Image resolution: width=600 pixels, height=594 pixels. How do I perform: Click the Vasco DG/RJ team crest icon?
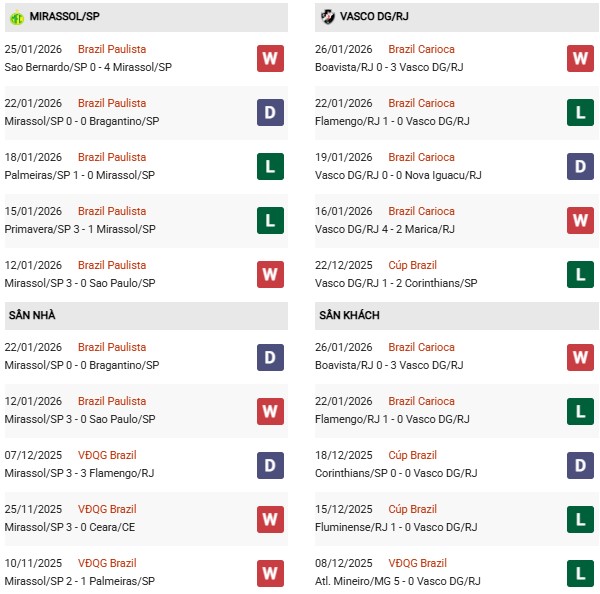point(328,16)
